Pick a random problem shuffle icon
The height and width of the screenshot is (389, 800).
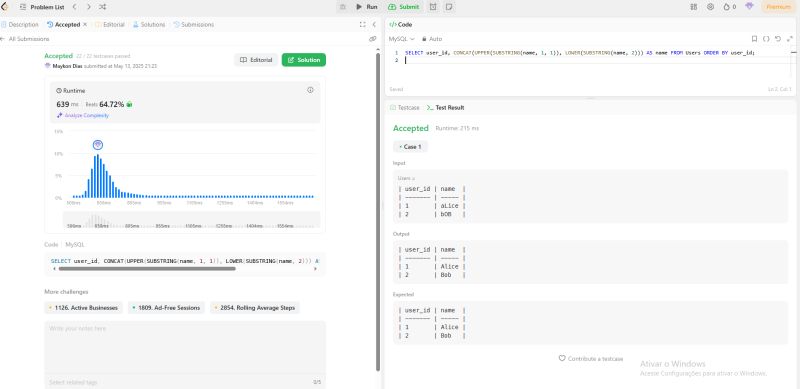[x=103, y=7]
